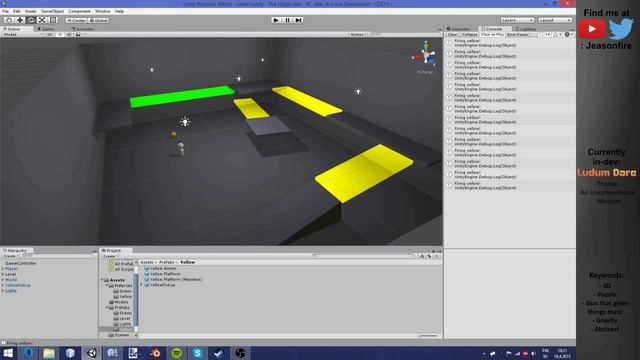Screen dimensions: 640x360
Task: Expand Player in Hierarchy
Action: coord(3,269)
